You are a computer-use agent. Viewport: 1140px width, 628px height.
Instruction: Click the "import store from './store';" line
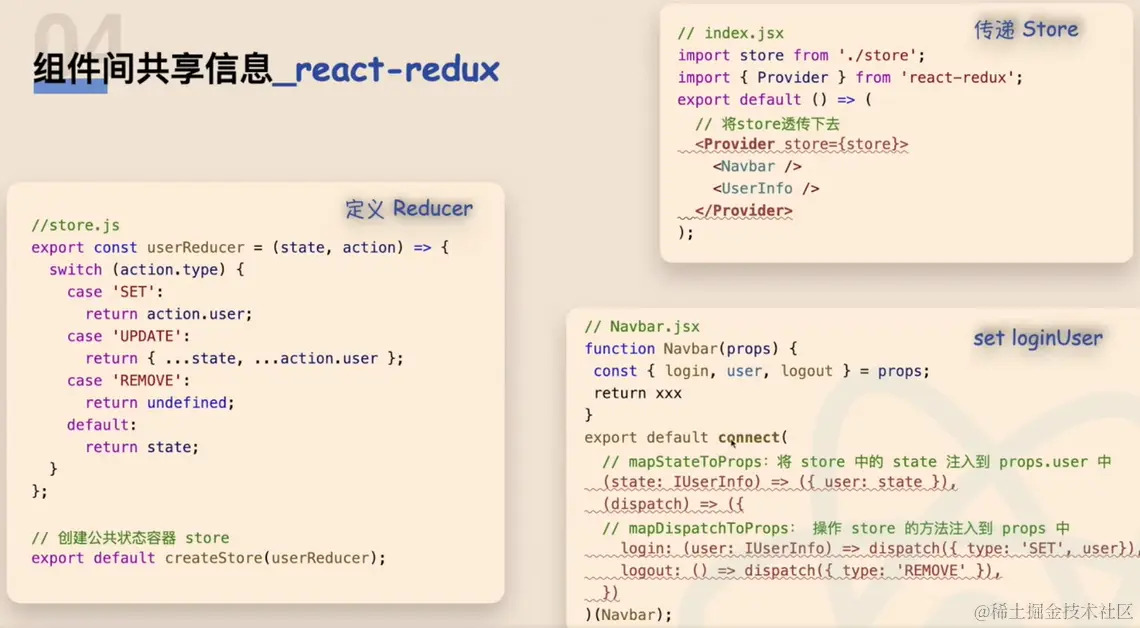[x=801, y=55]
